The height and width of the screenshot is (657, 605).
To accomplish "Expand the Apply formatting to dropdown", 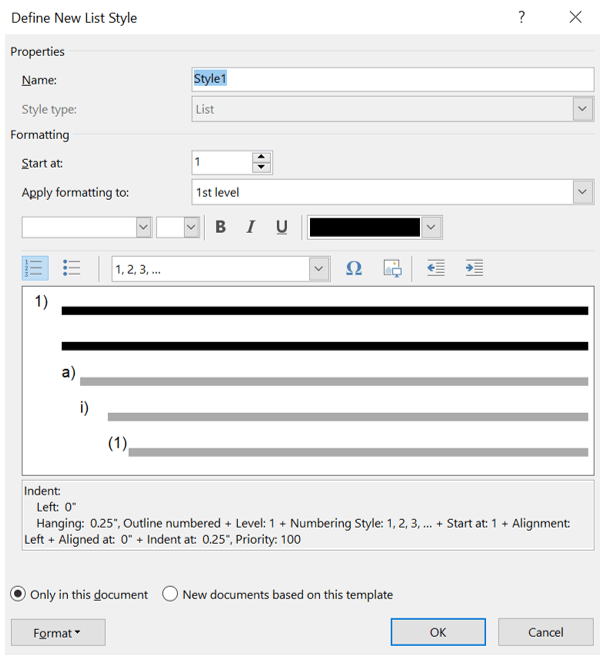I will 583,192.
